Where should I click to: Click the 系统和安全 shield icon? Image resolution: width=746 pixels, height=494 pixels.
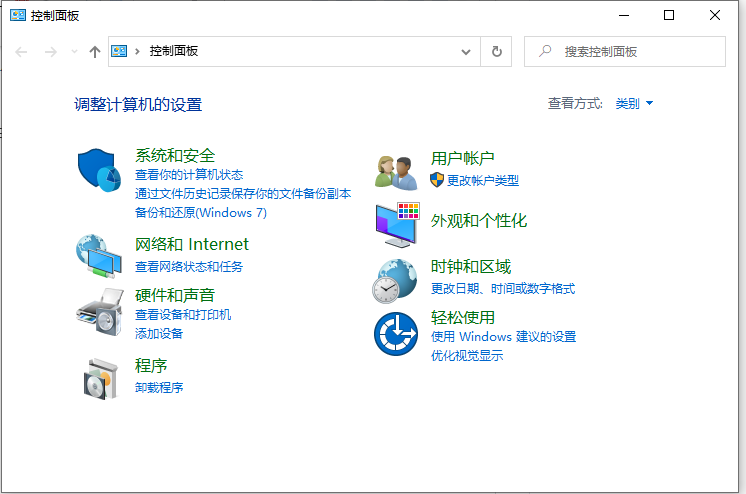coord(99,170)
